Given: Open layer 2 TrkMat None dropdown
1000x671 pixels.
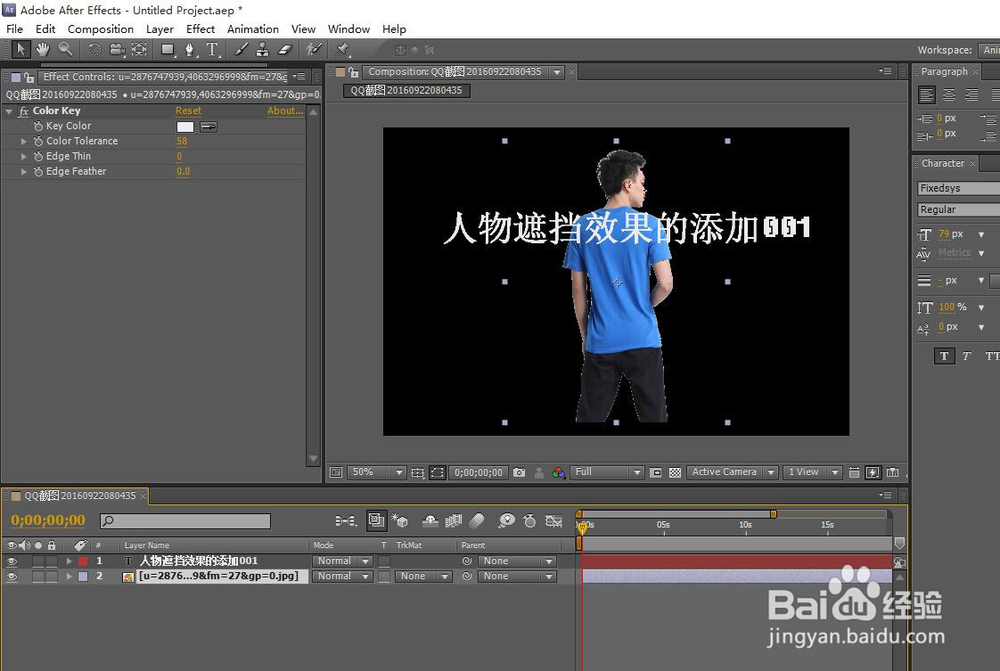Looking at the screenshot, I should pyautogui.click(x=423, y=577).
